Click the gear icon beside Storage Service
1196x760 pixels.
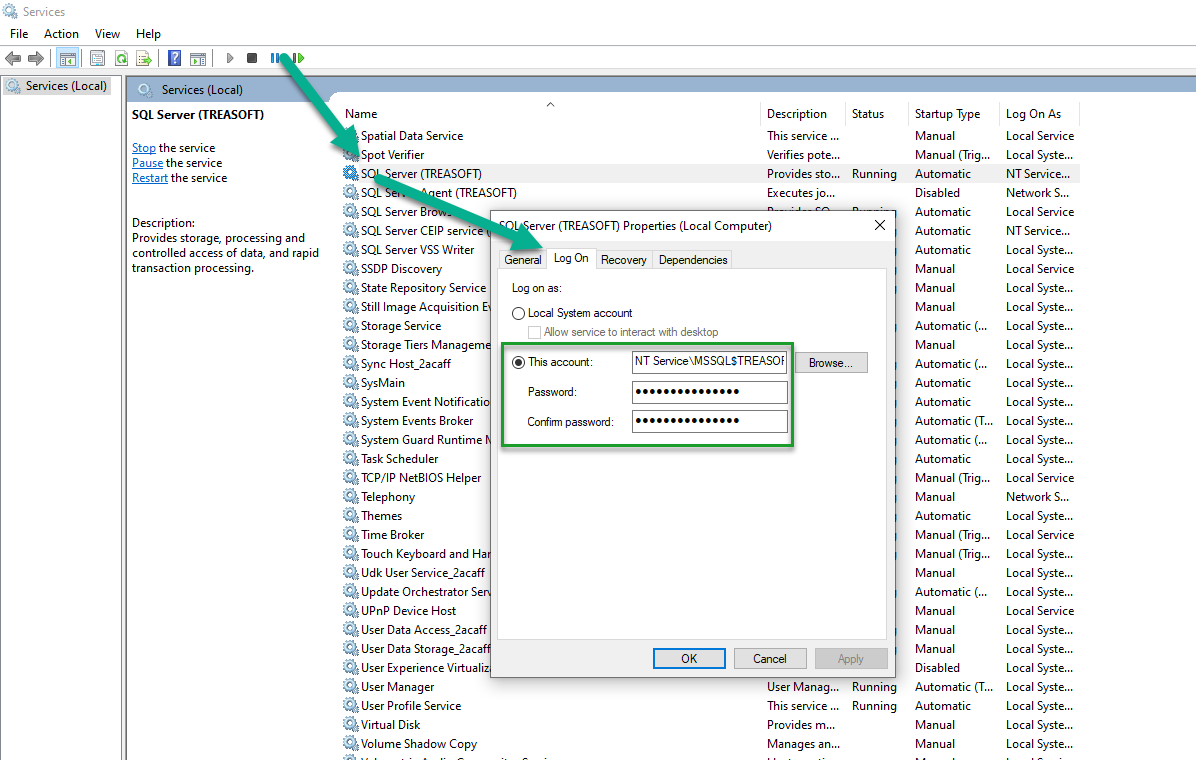point(351,326)
